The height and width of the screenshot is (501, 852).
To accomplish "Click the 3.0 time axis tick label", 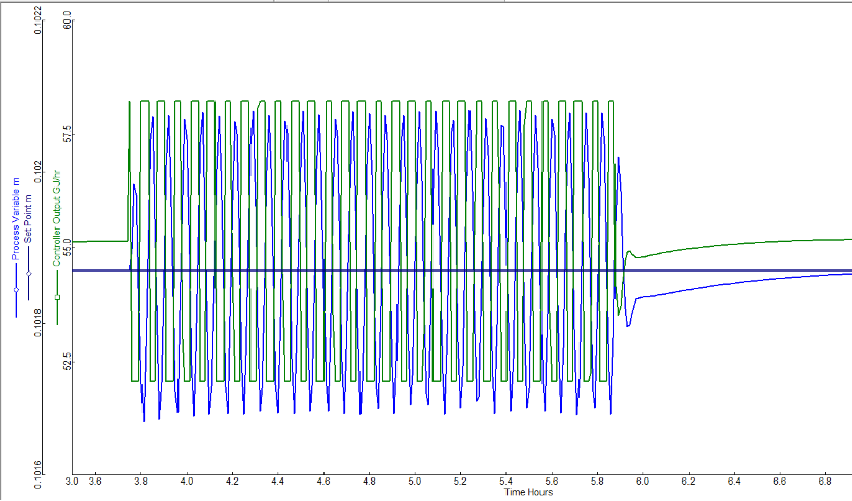I will [x=72, y=481].
